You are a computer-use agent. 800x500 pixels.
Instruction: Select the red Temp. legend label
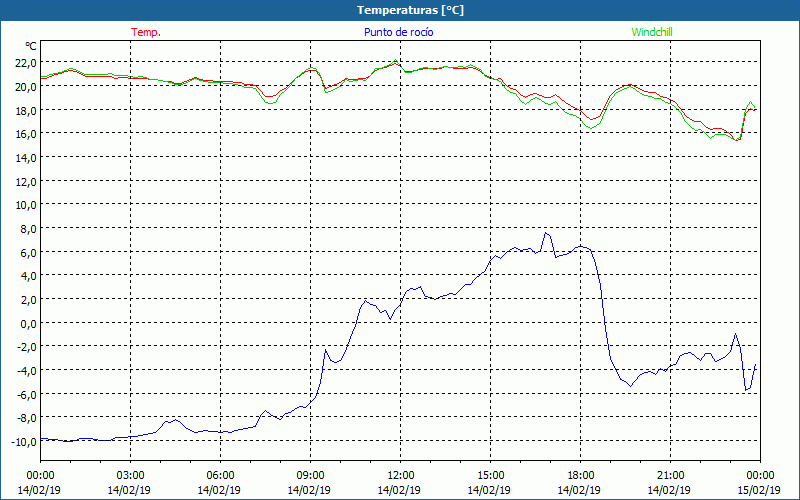146,32
